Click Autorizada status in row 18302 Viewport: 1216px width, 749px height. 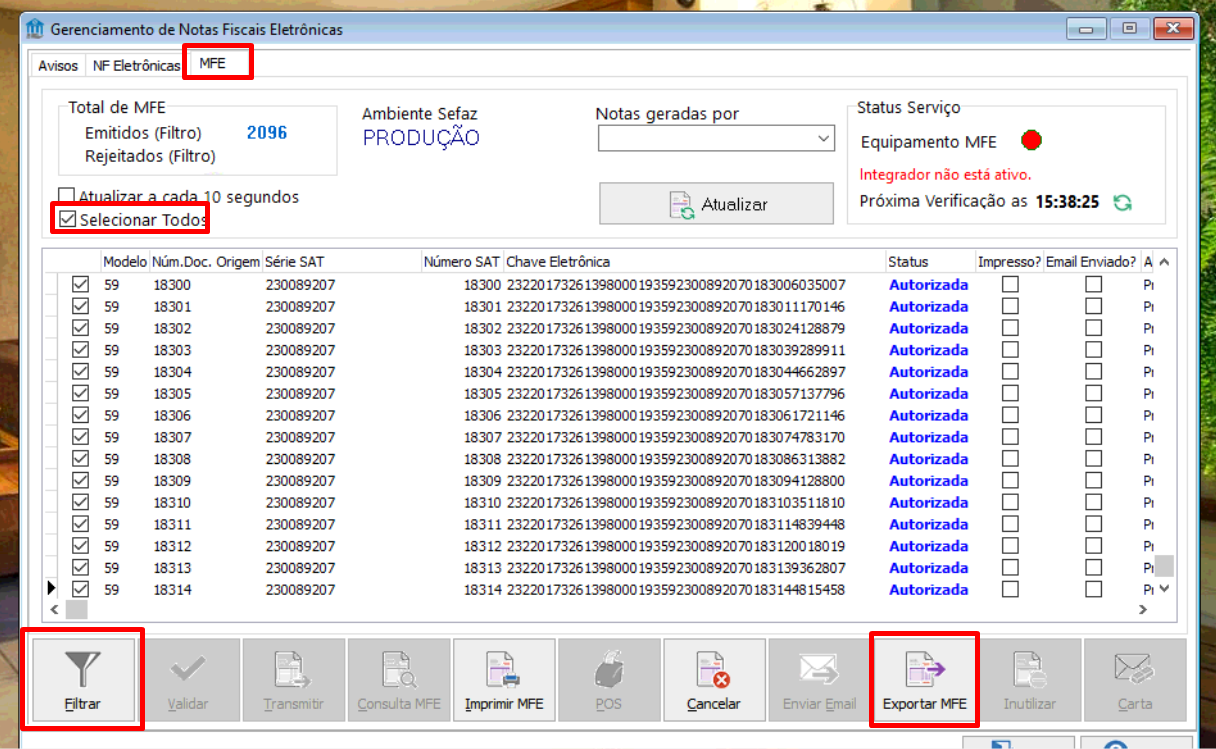coord(929,328)
